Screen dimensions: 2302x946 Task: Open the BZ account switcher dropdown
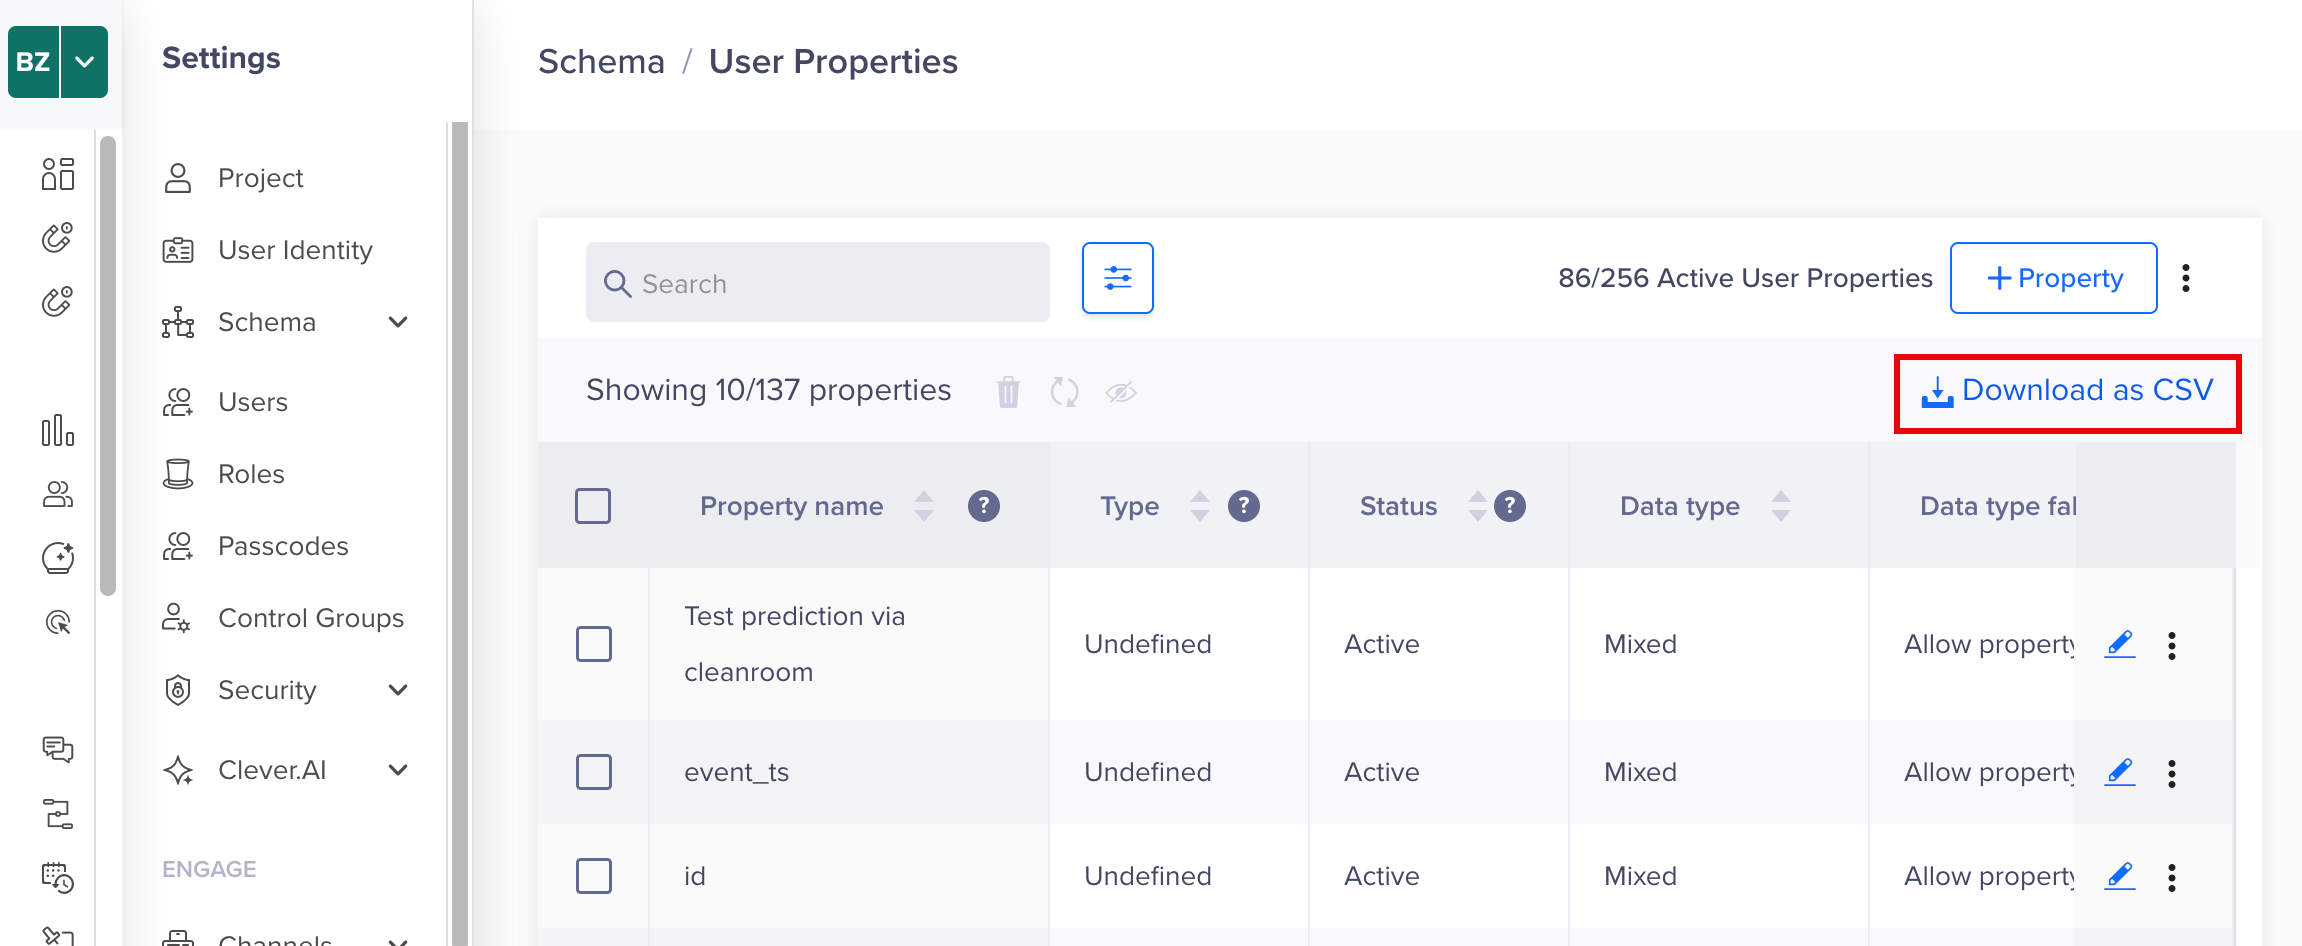coord(85,62)
